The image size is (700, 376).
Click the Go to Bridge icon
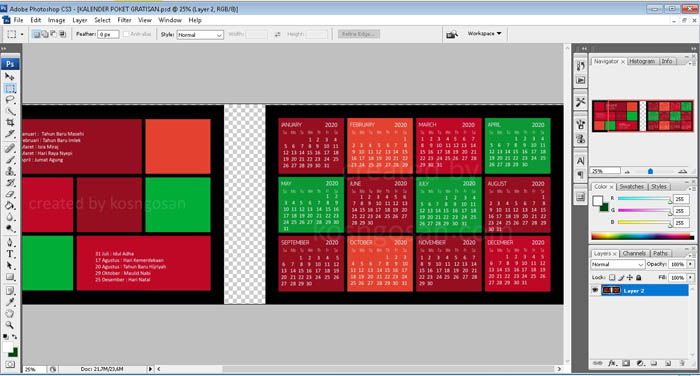click(x=452, y=34)
